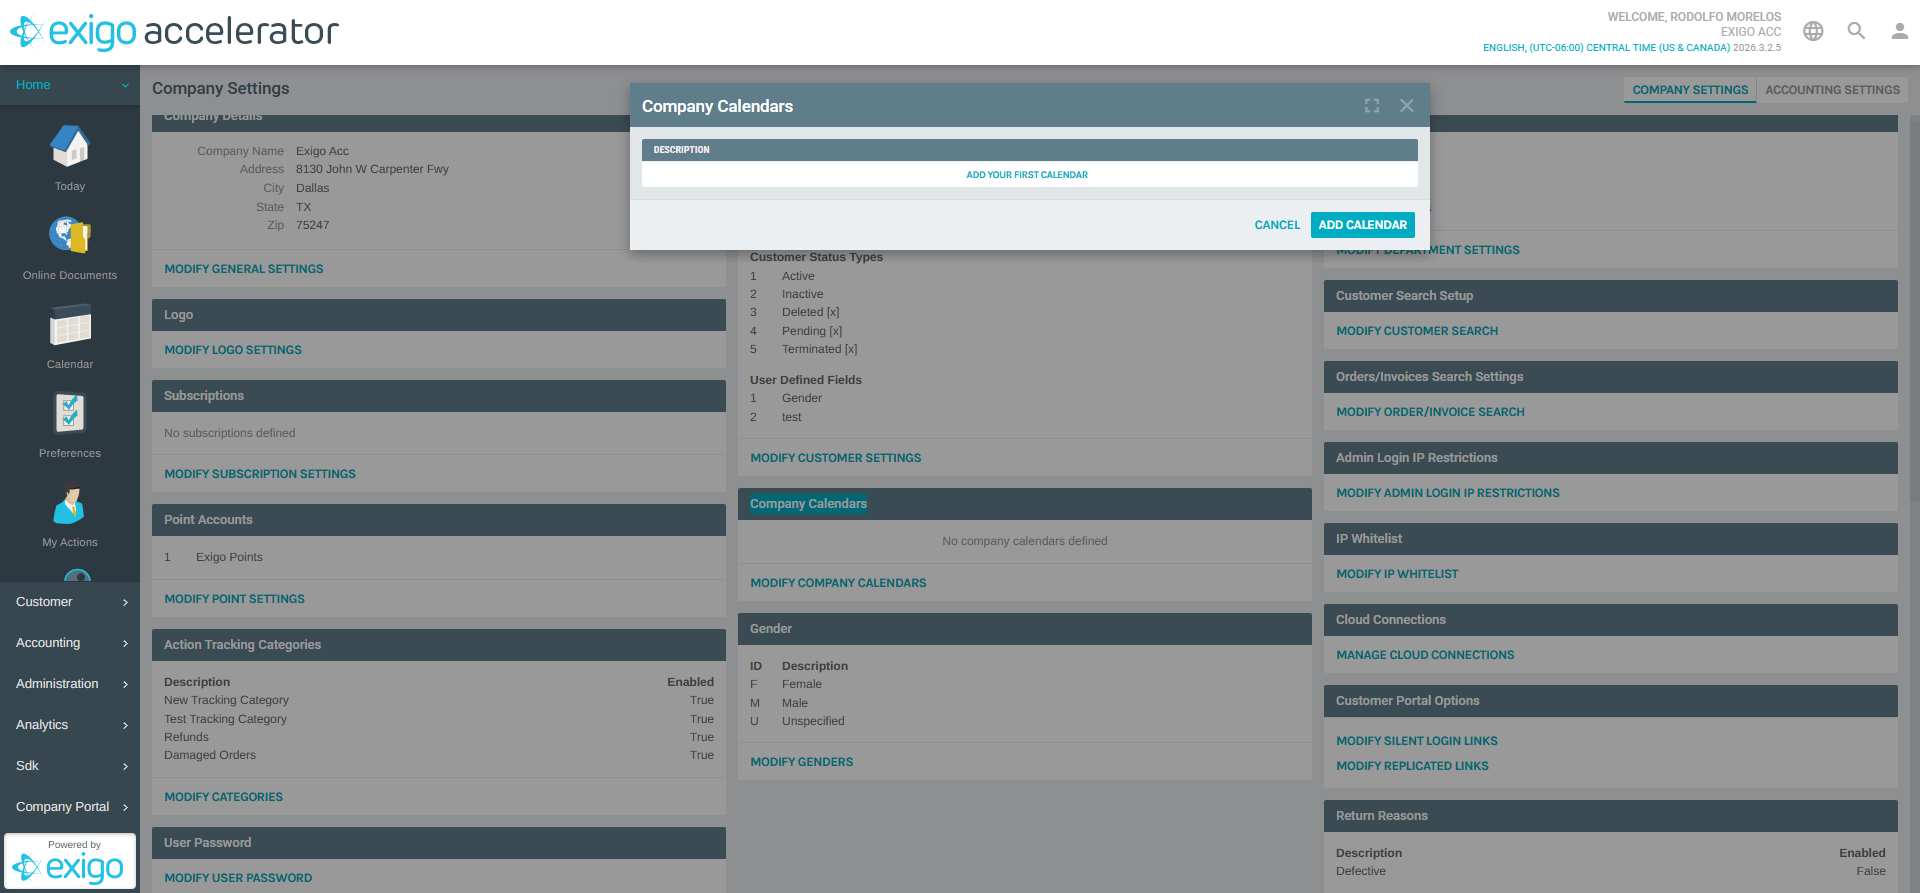Click the globe language icon
This screenshot has width=1920, height=893.
click(x=1813, y=31)
